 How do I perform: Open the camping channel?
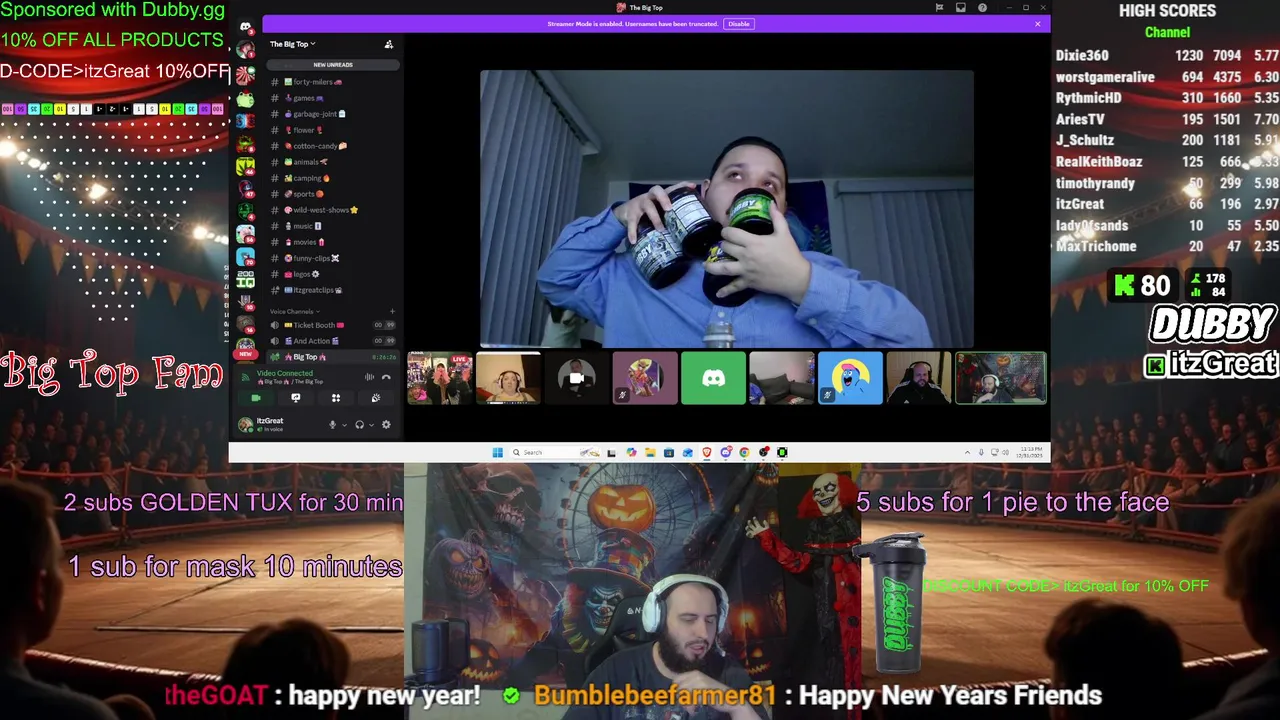pos(334,178)
